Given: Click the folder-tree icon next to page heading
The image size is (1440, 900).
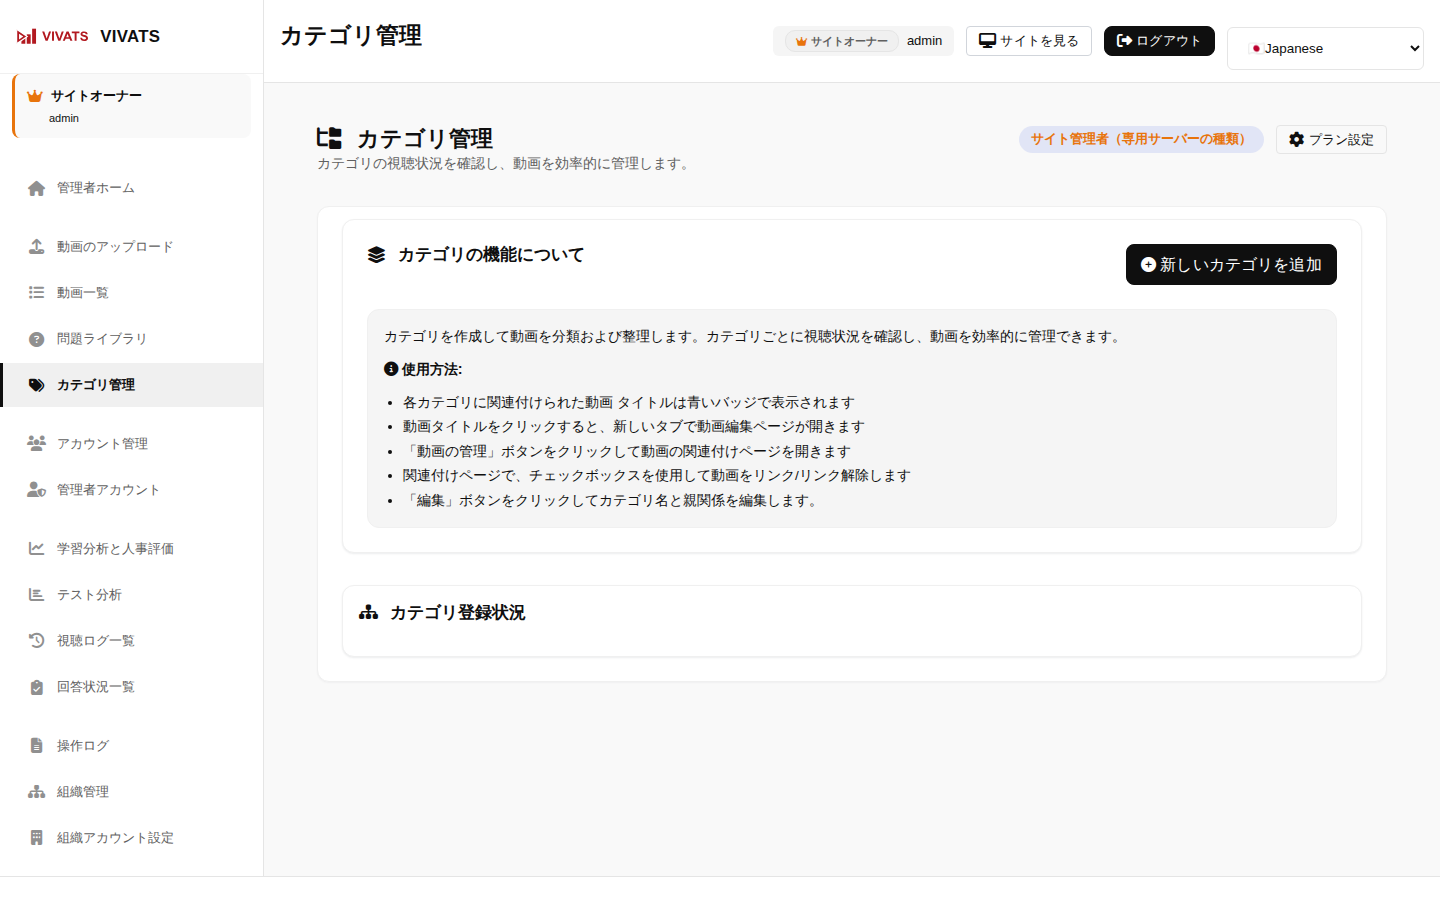Looking at the screenshot, I should click(x=329, y=138).
